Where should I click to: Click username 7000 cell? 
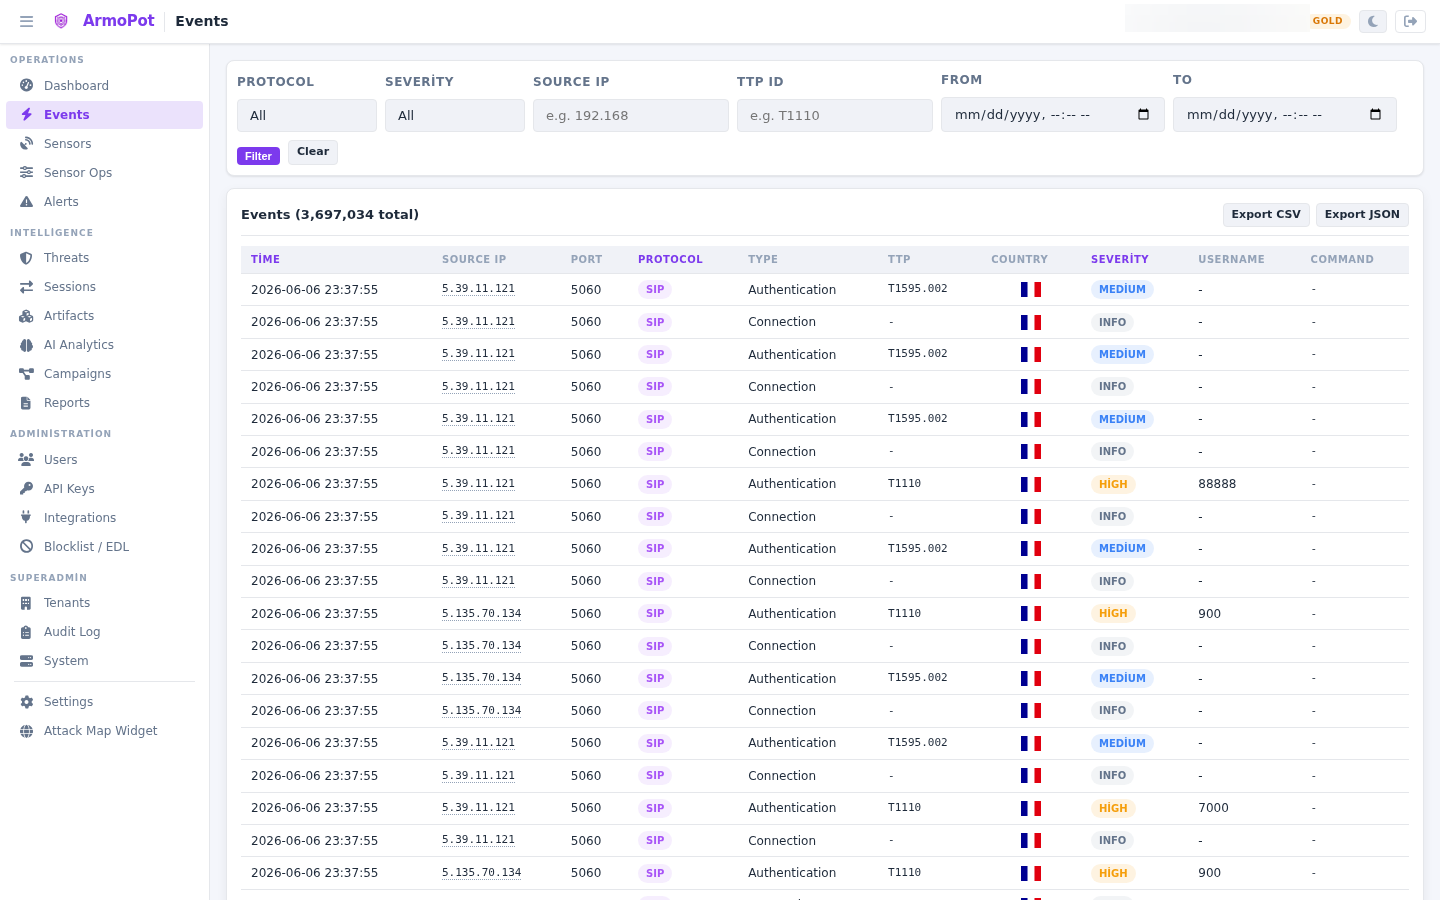pos(1213,808)
